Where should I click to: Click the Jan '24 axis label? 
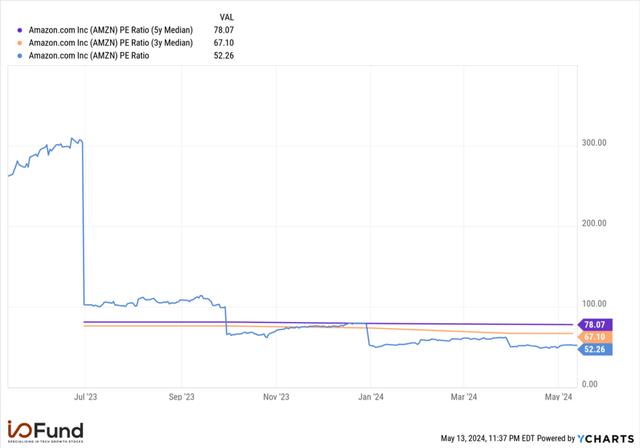(x=371, y=397)
